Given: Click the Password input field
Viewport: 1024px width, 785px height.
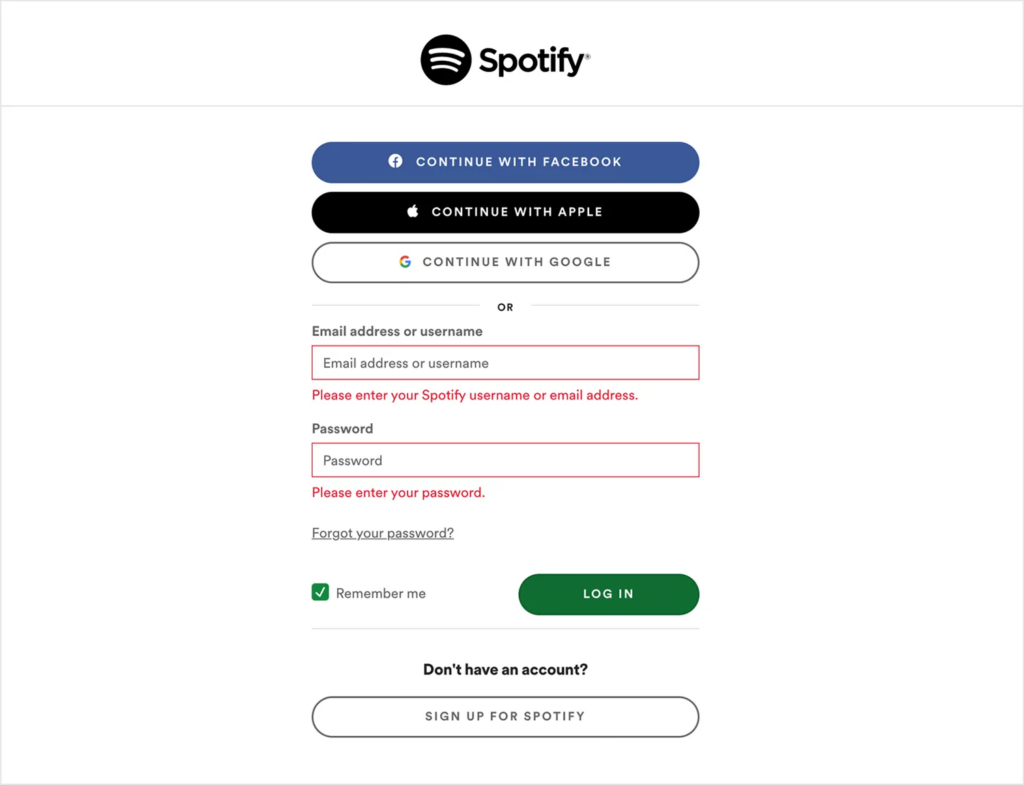Looking at the screenshot, I should [505, 460].
